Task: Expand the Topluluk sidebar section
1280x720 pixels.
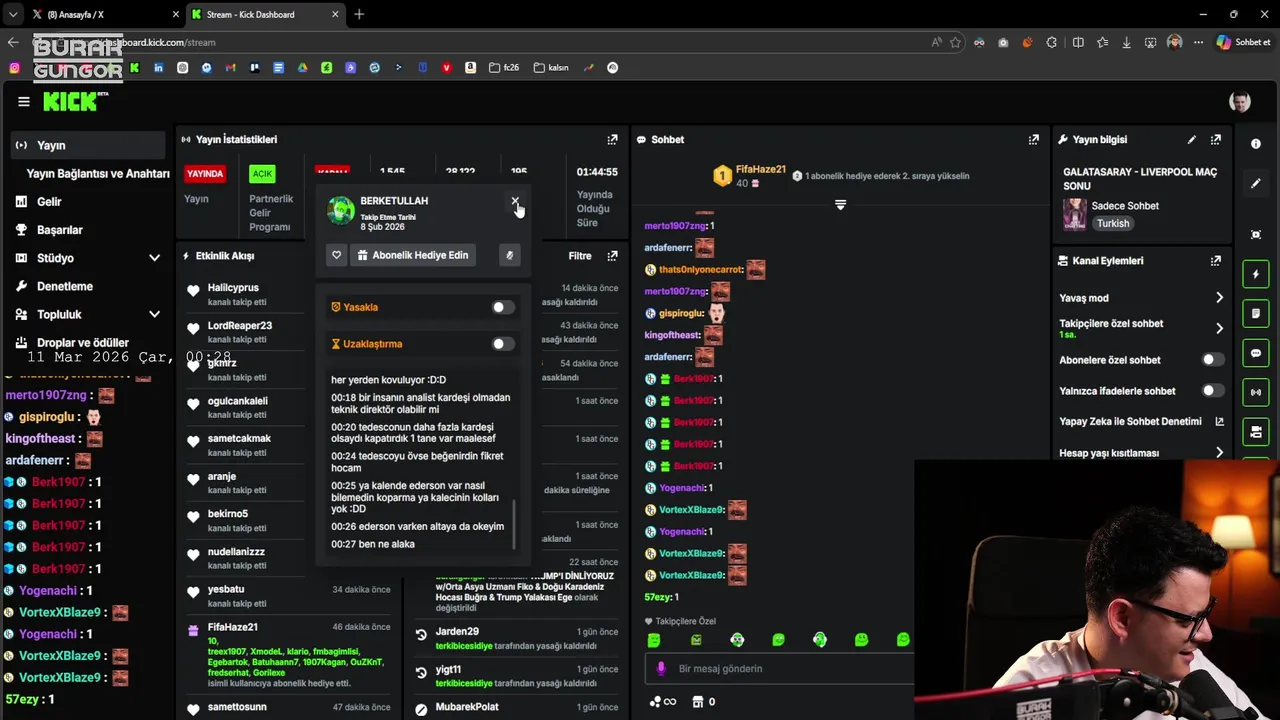Action: click(154, 314)
